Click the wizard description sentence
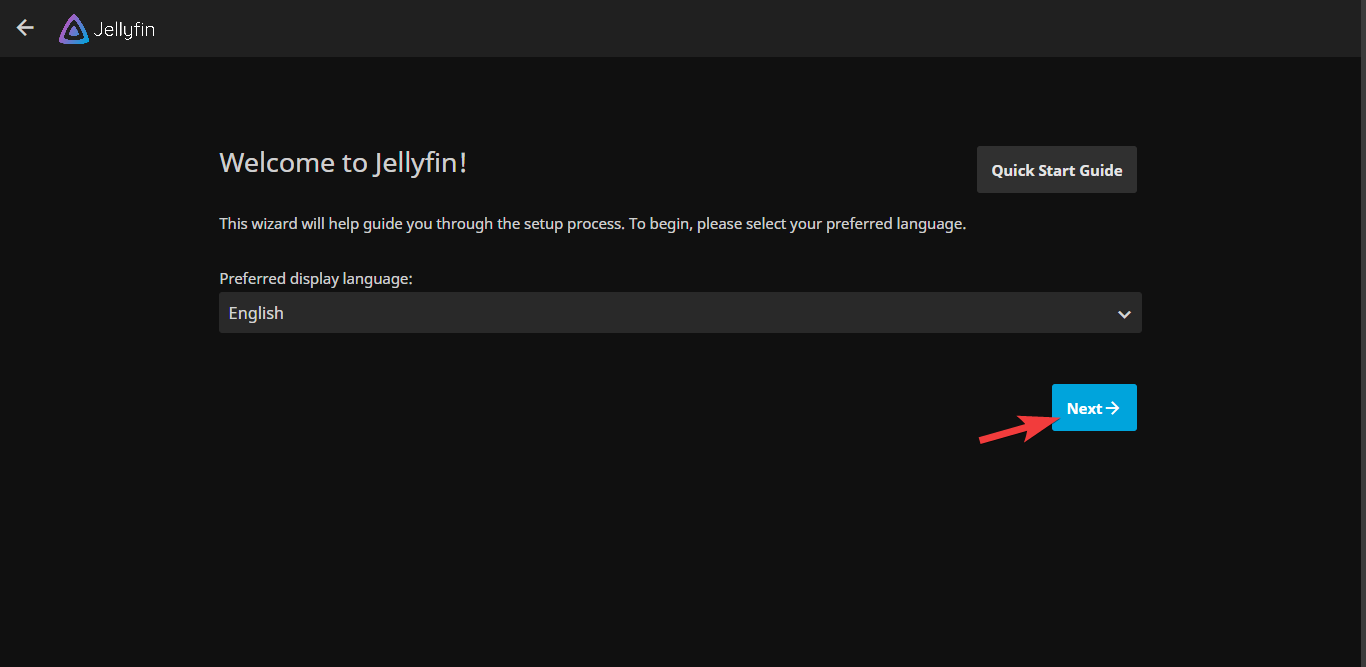 [592, 224]
